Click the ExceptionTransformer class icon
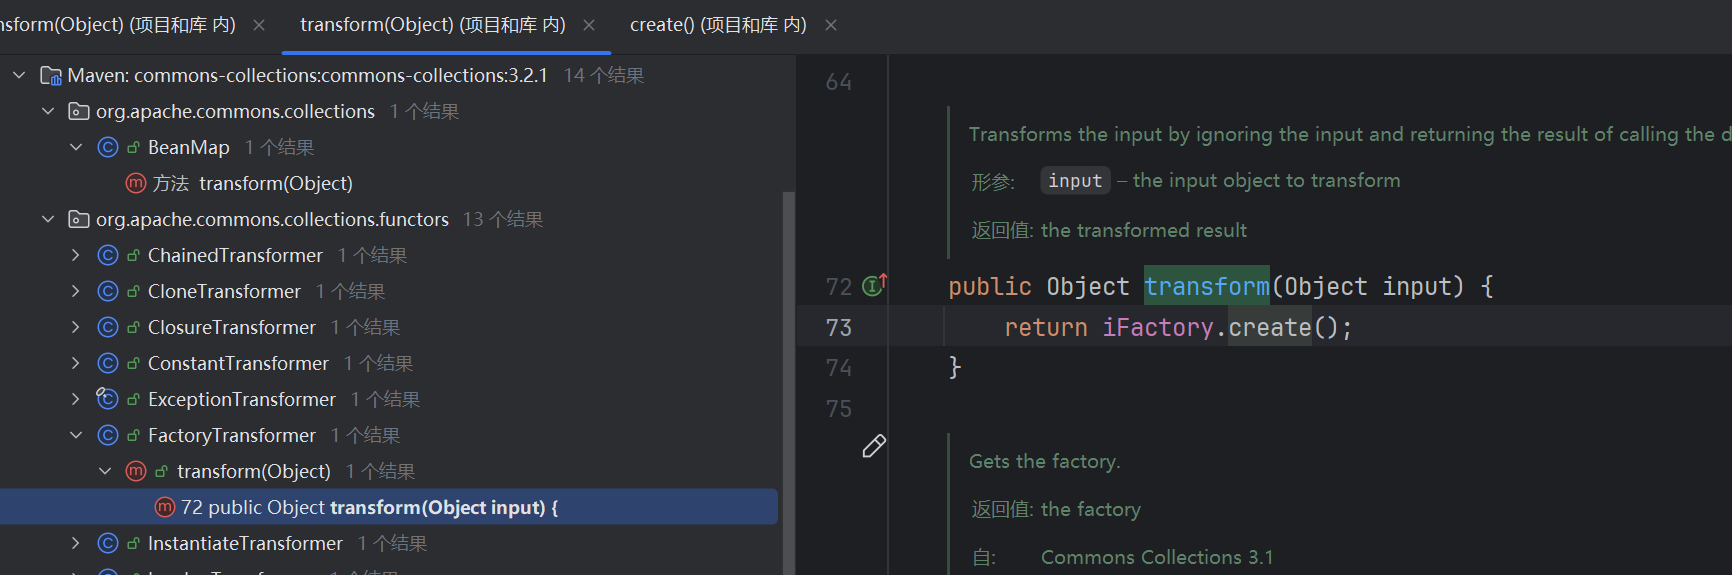The image size is (1732, 575). click(x=108, y=399)
